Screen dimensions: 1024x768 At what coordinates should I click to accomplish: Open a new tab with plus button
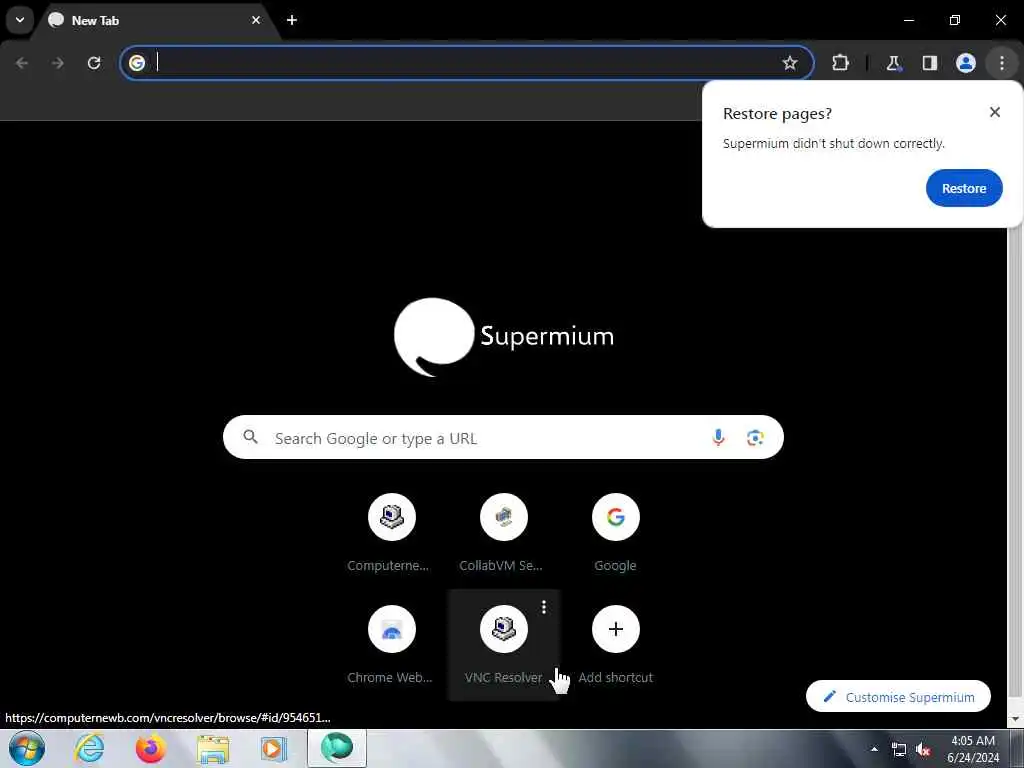(292, 20)
